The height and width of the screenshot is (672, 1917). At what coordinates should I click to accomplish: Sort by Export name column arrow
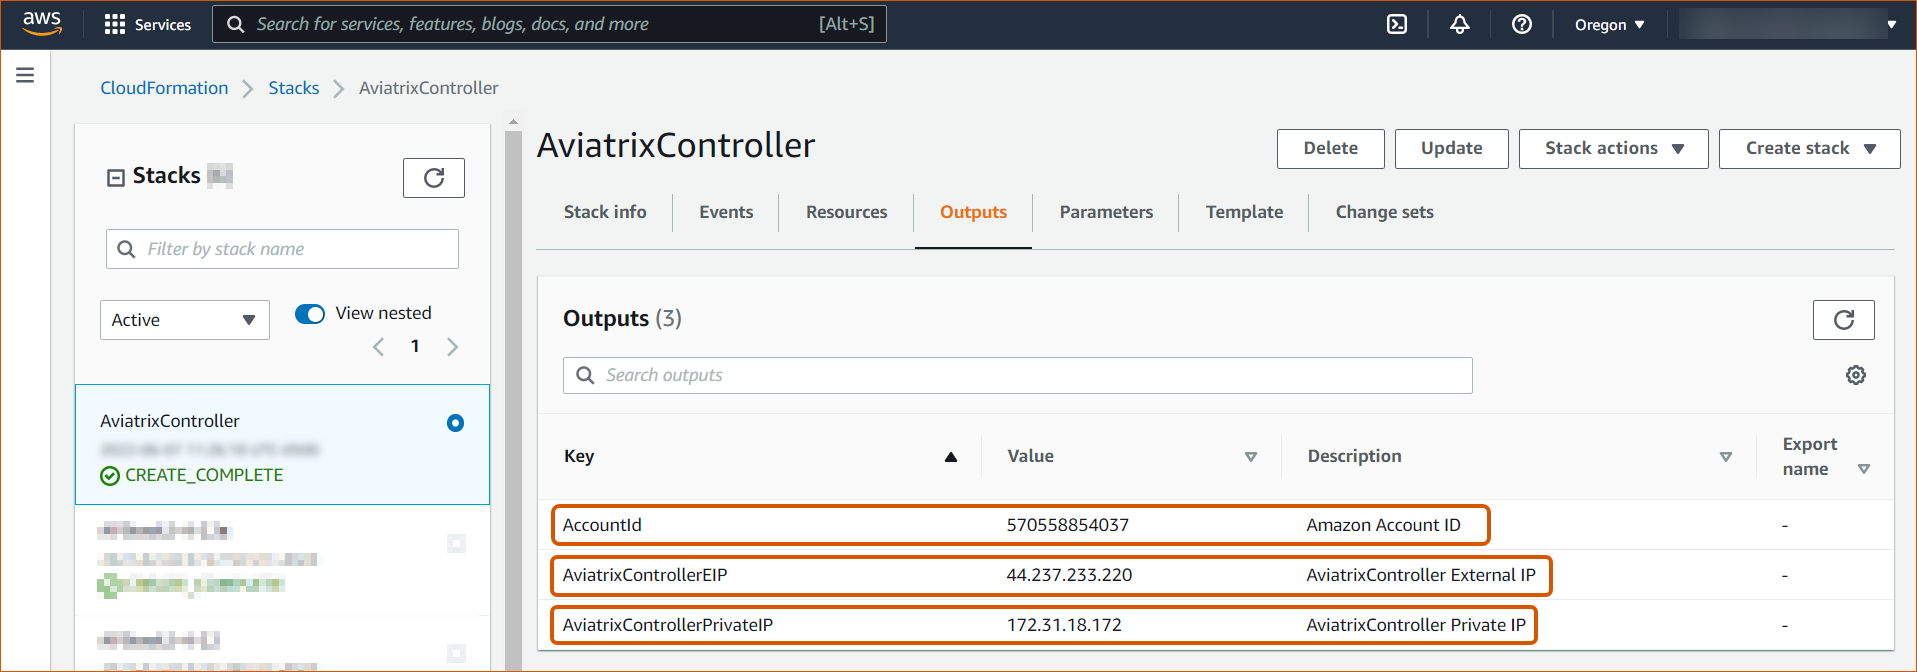[x=1863, y=469]
